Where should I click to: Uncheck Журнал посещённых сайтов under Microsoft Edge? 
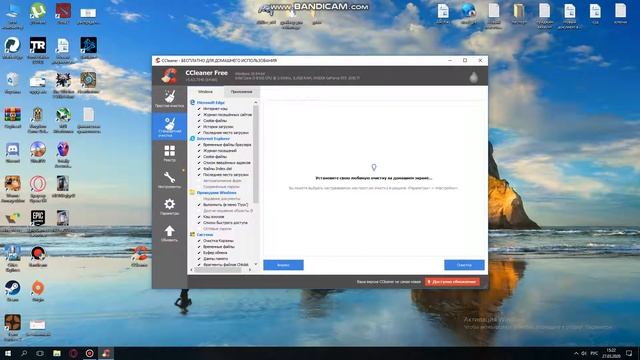[199, 115]
